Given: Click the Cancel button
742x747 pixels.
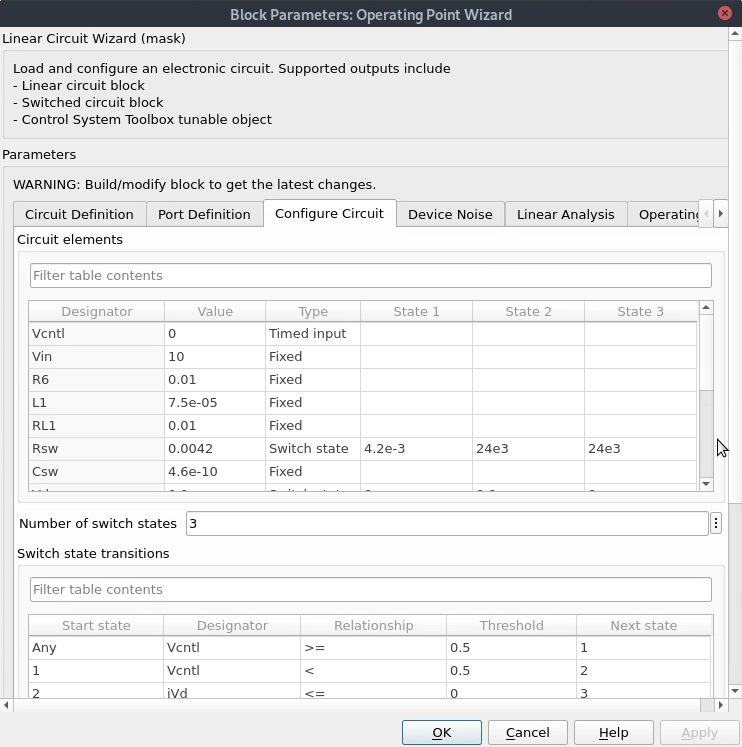Looking at the screenshot, I should click(x=528, y=732).
